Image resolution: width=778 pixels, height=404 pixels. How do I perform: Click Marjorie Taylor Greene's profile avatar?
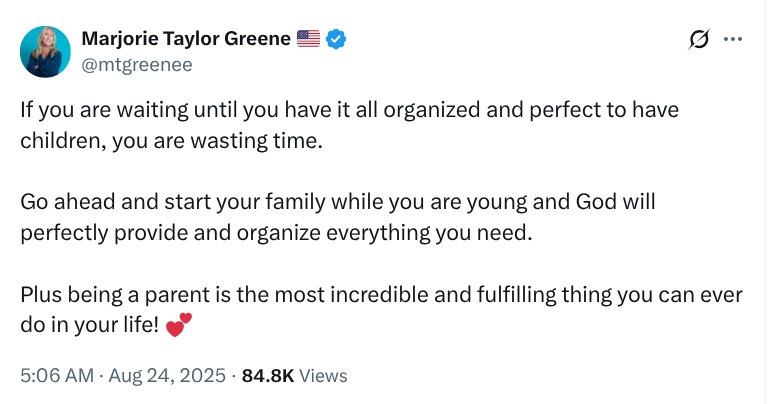click(x=45, y=52)
